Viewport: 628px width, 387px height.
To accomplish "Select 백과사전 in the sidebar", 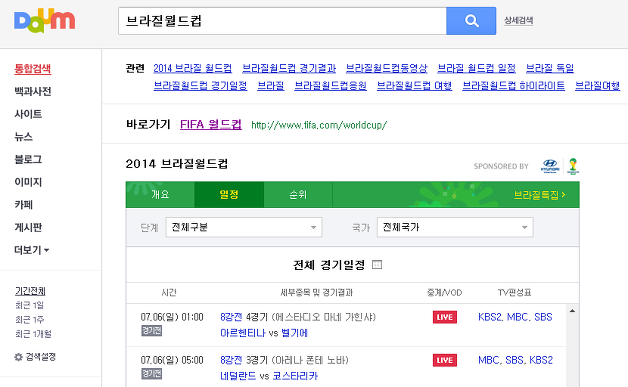I will [33, 91].
